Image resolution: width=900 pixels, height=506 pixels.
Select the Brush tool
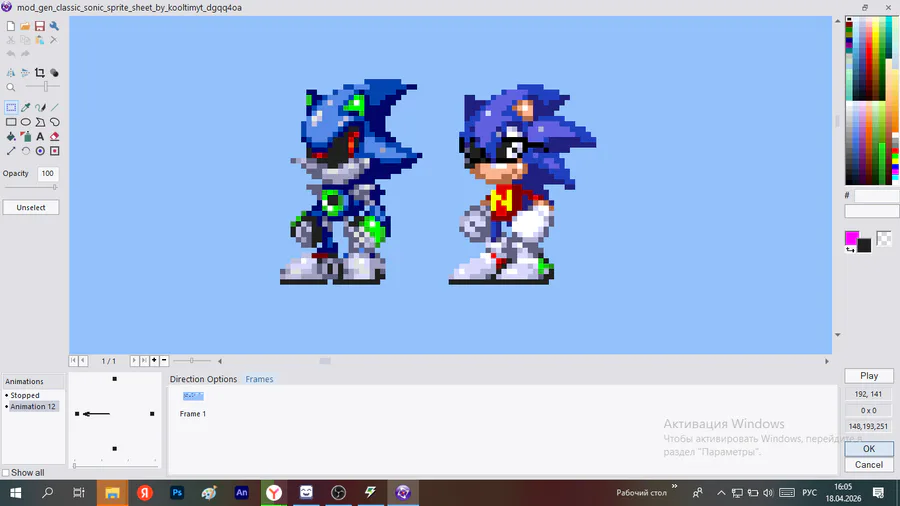tap(40, 107)
